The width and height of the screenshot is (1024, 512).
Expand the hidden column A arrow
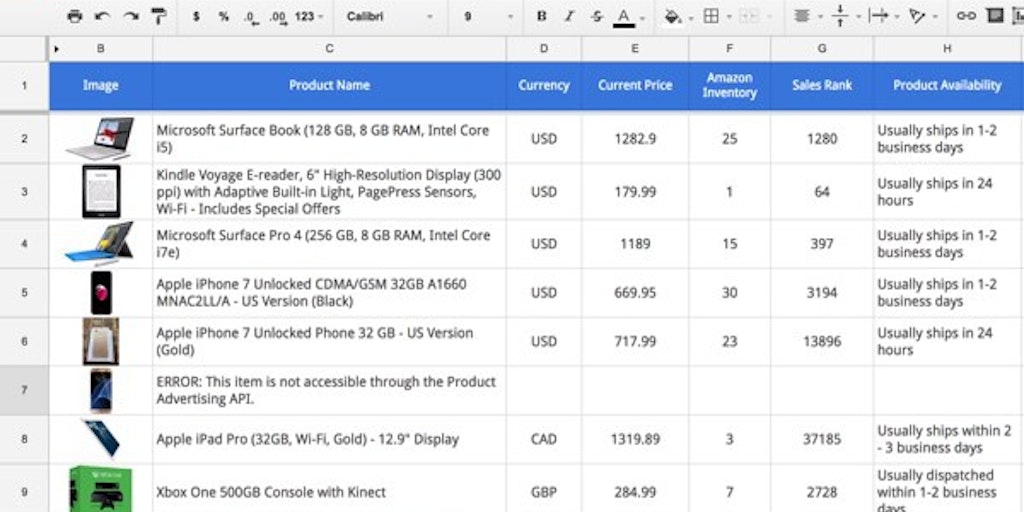point(57,49)
